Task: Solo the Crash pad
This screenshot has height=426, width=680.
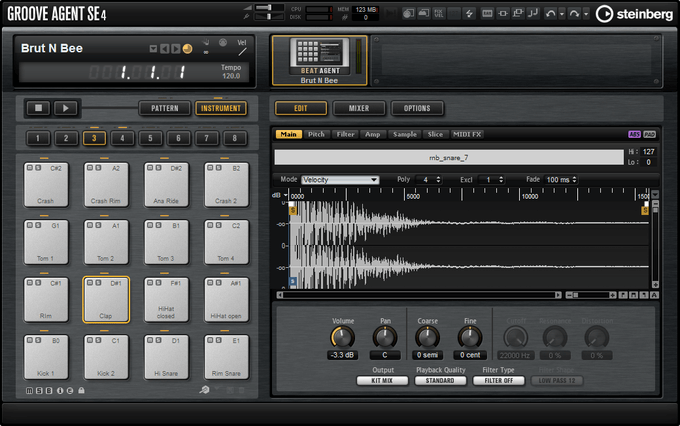Action: pos(38,168)
